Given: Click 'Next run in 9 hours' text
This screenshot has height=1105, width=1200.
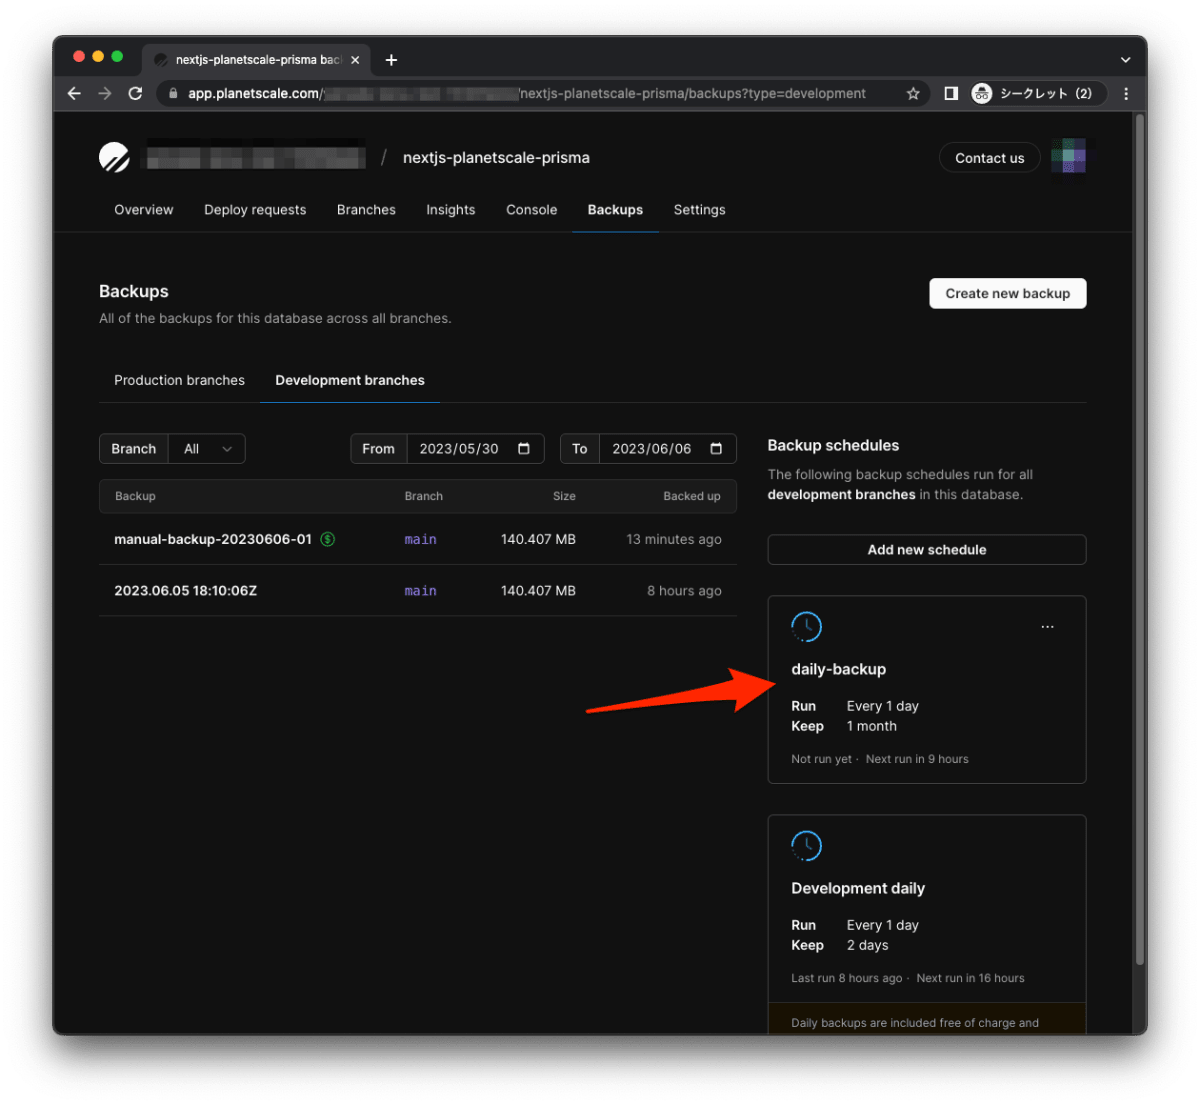Looking at the screenshot, I should [917, 759].
